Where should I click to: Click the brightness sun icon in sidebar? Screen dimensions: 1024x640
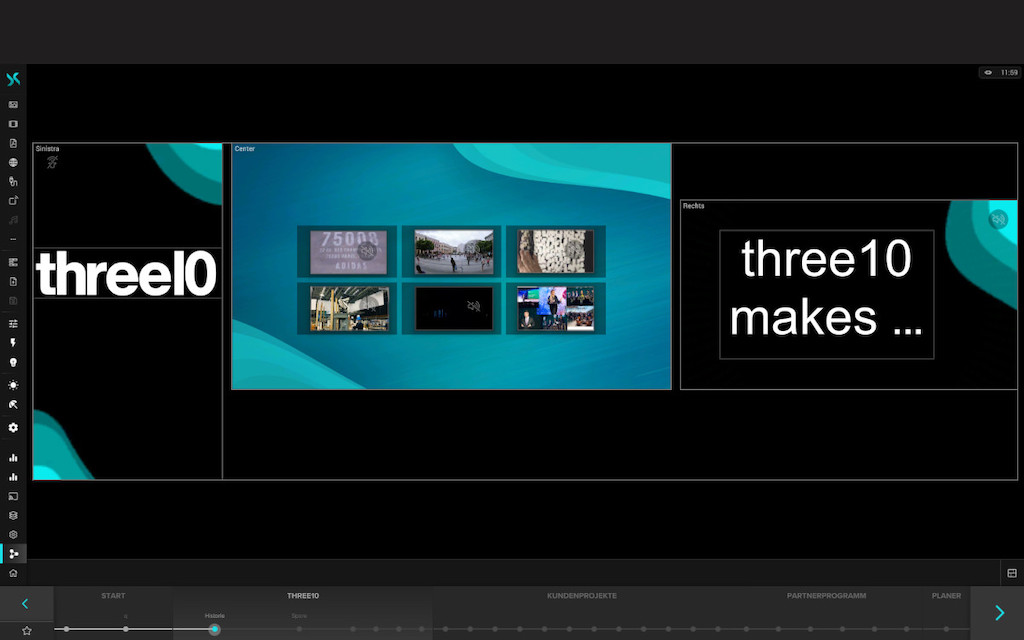tap(13, 385)
